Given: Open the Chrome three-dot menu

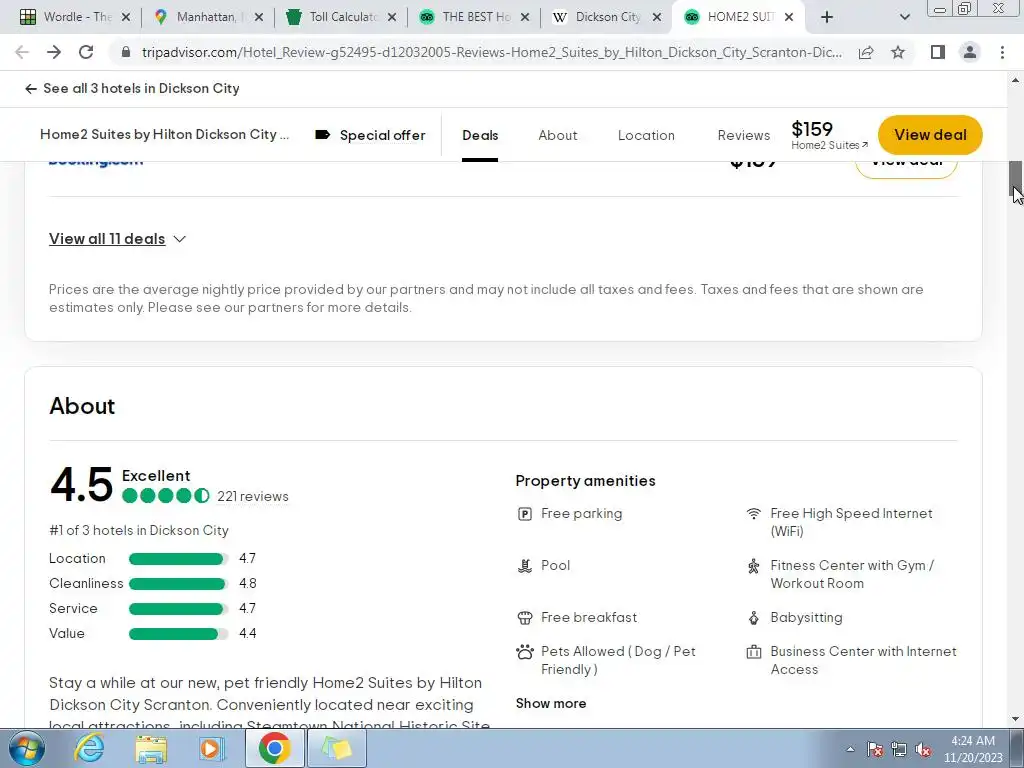Looking at the screenshot, I should coord(1002,52).
